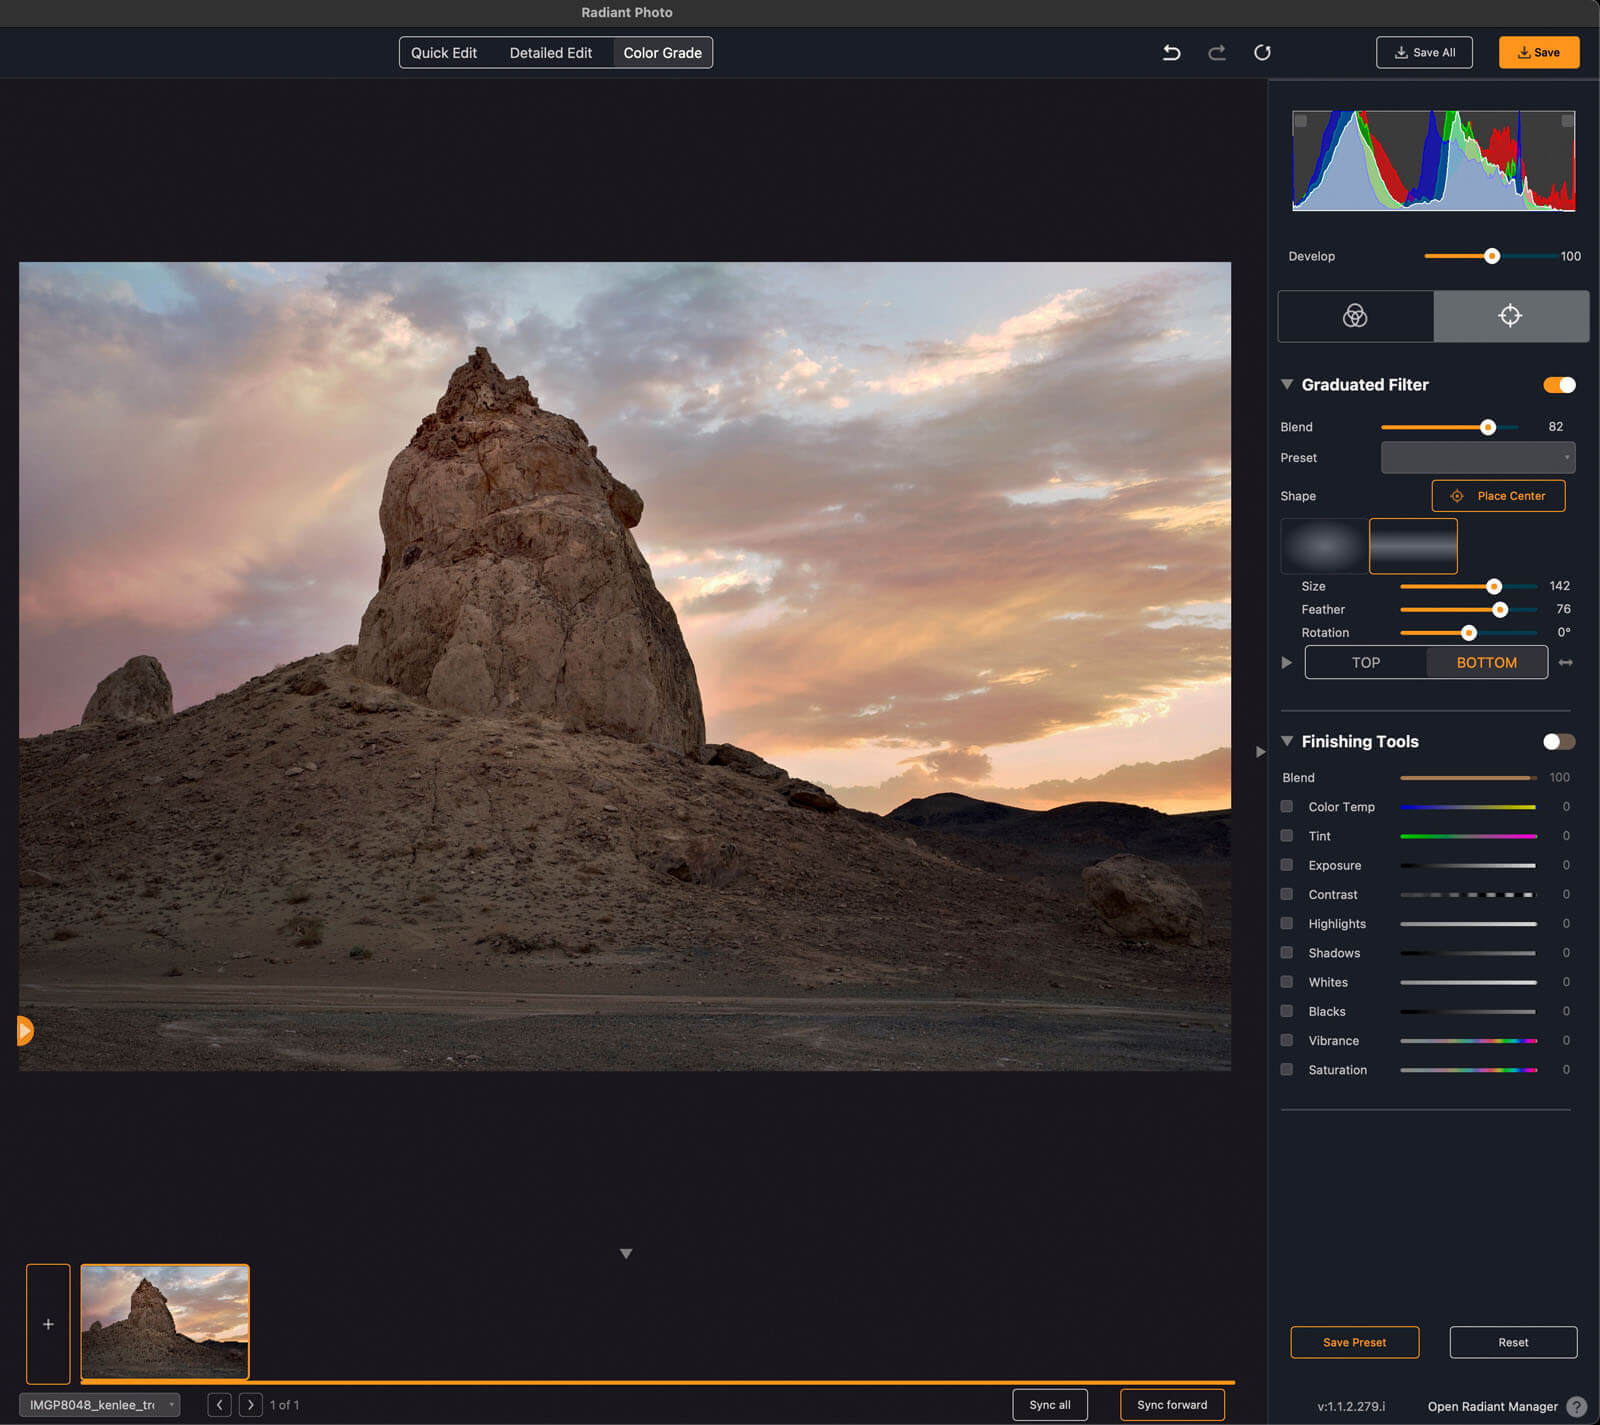Click the Save Preset button
The width and height of the screenshot is (1600, 1425).
tap(1354, 1342)
